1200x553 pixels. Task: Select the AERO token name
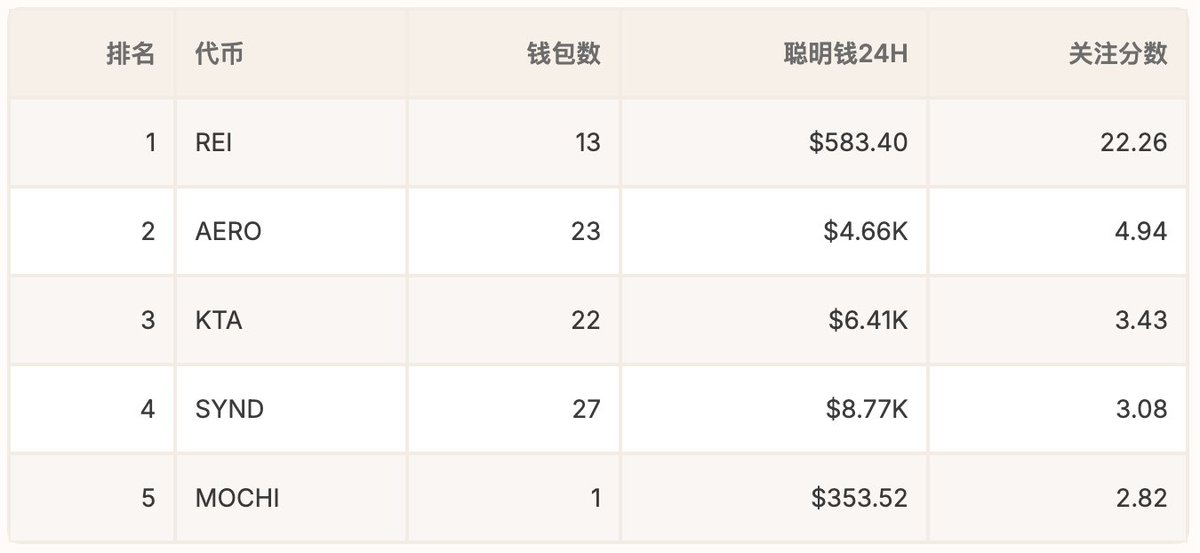pos(229,232)
